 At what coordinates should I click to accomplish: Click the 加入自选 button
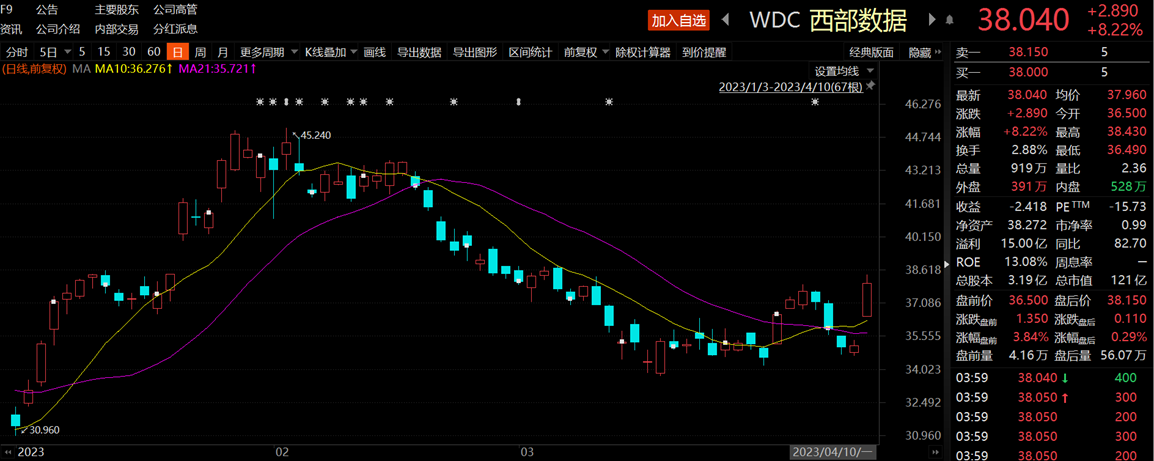coord(679,20)
